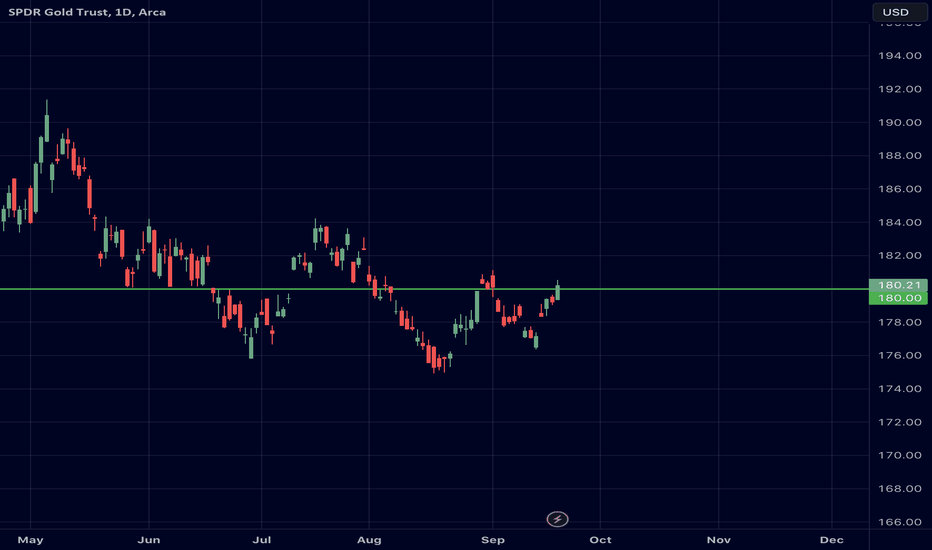This screenshot has height=550, width=932.
Task: Click the 172.00 price axis label
Action: [x=900, y=422]
